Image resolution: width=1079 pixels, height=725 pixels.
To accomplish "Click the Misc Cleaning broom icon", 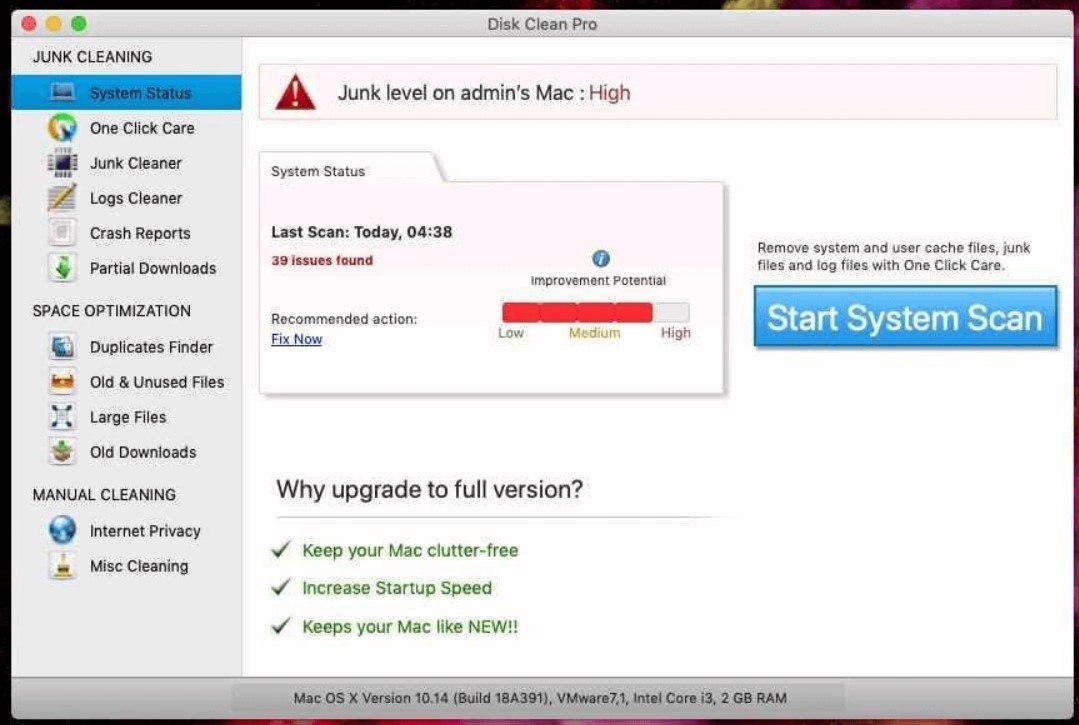I will click(63, 565).
